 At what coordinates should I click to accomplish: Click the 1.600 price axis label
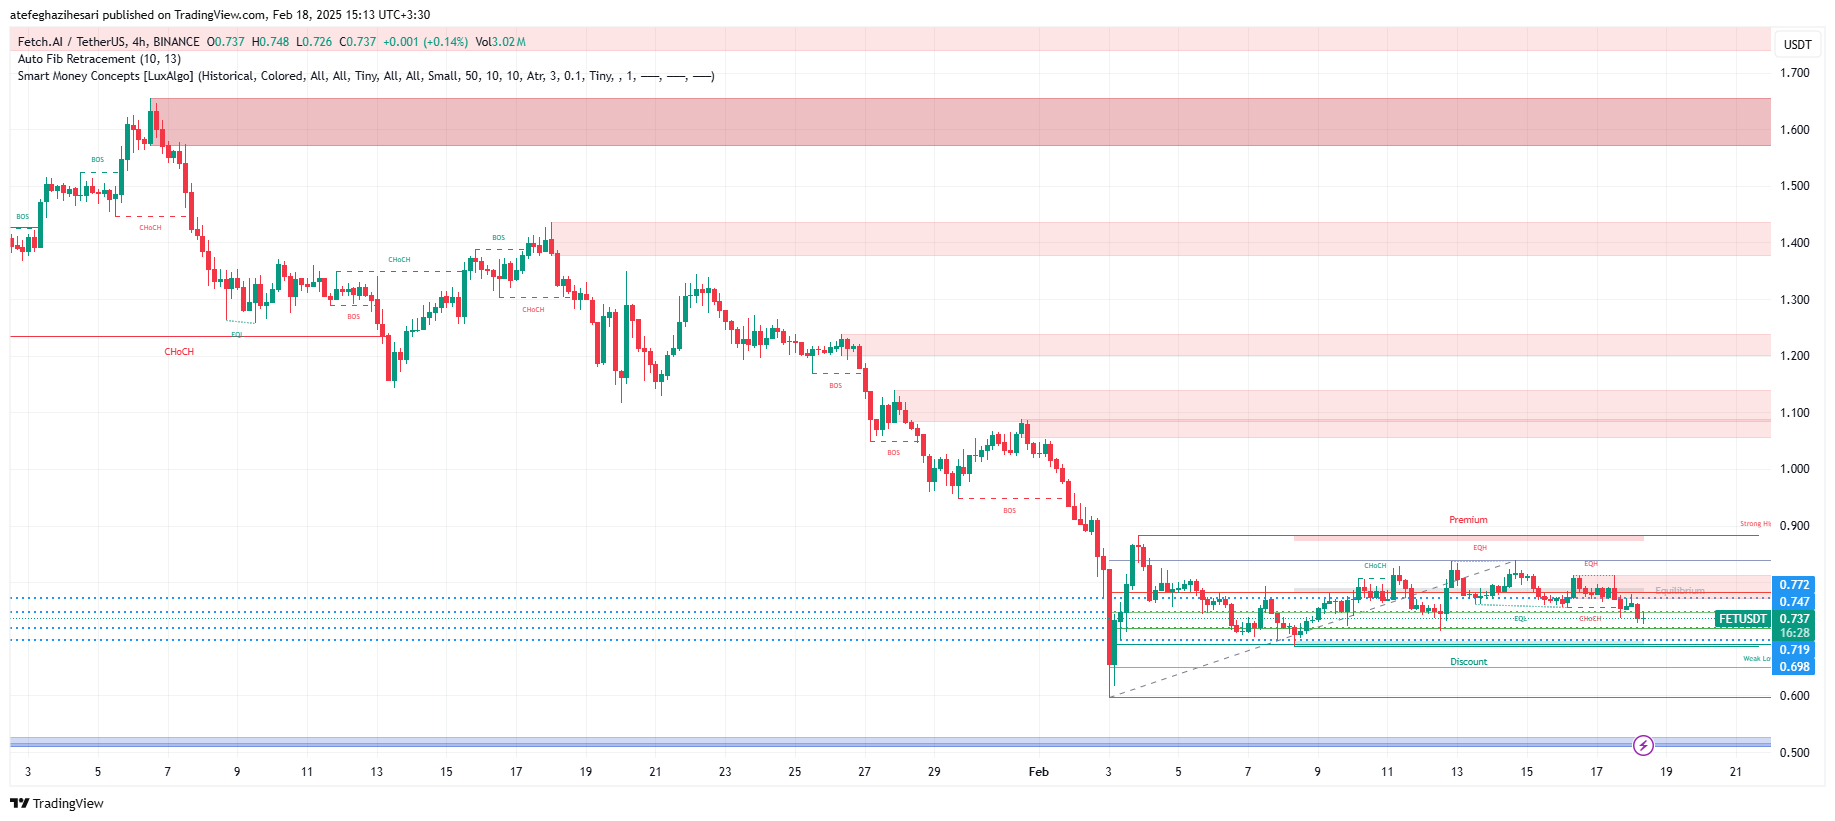click(1794, 130)
